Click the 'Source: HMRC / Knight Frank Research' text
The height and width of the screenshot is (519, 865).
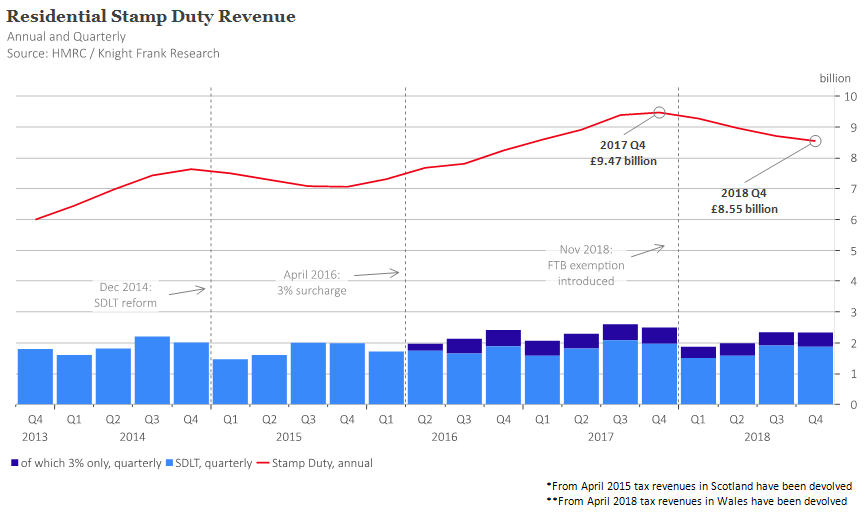tap(113, 53)
